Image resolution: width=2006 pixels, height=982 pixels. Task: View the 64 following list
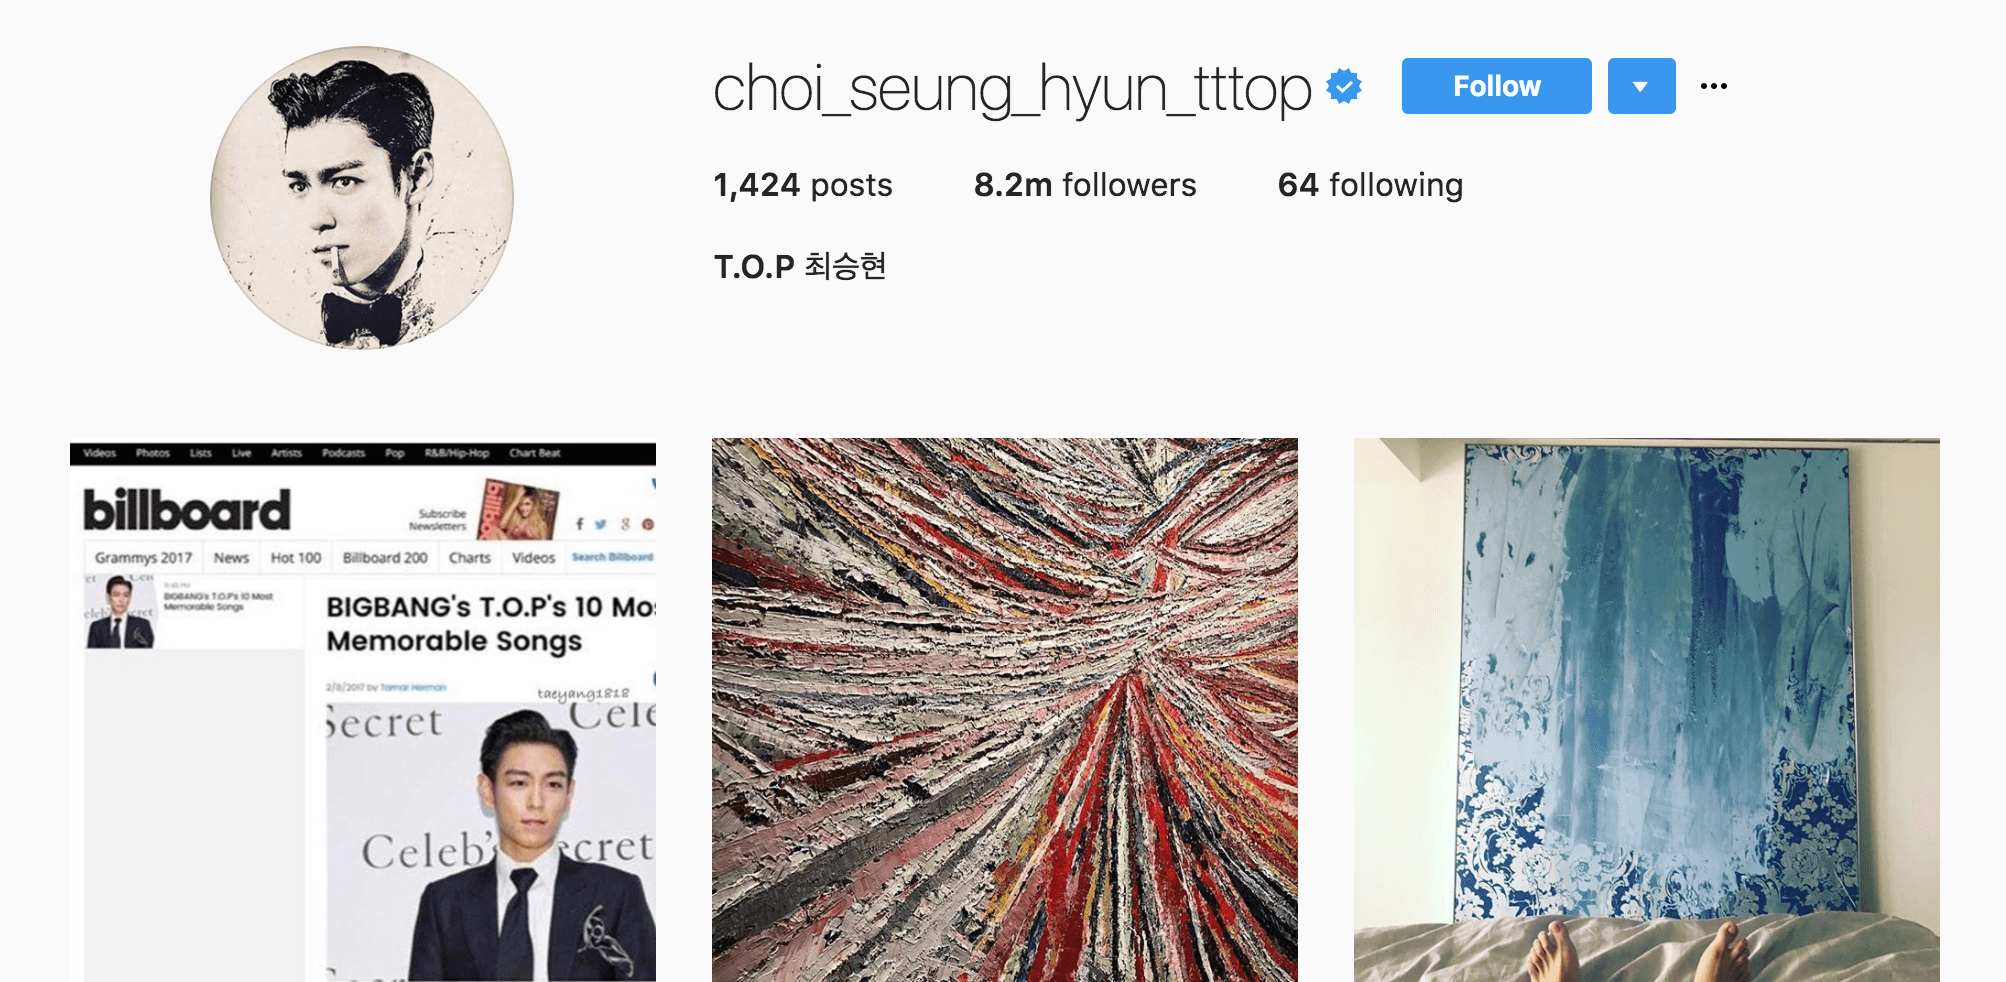(x=1370, y=185)
